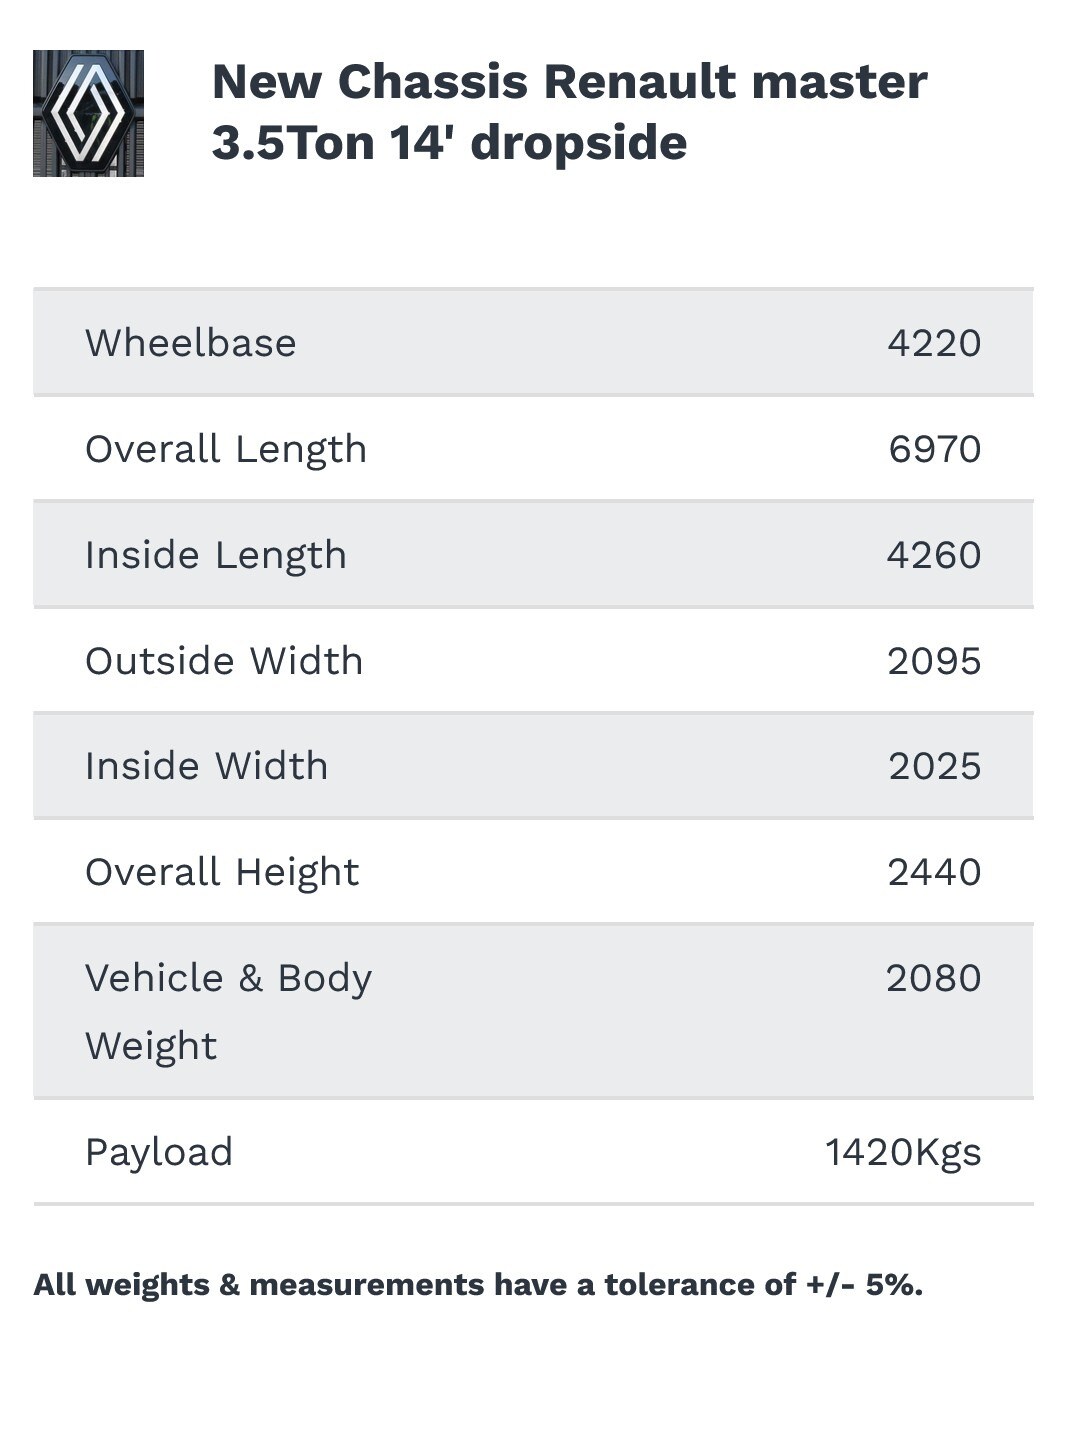Click the vehicle weight value 2080
The height and width of the screenshot is (1451, 1066).
click(x=933, y=978)
